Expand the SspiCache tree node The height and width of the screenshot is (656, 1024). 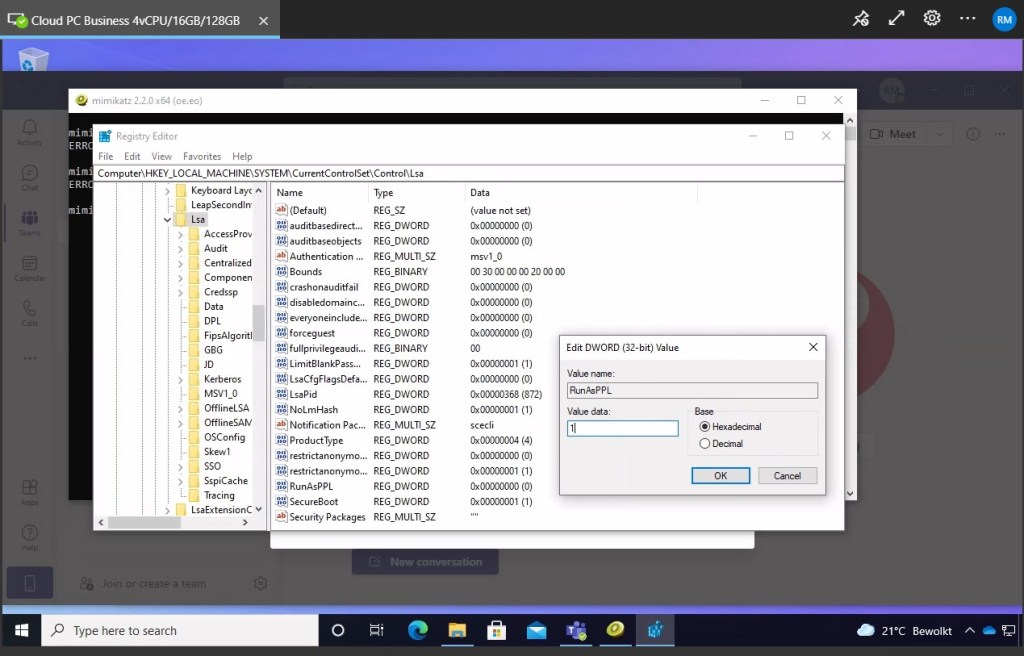pos(180,481)
